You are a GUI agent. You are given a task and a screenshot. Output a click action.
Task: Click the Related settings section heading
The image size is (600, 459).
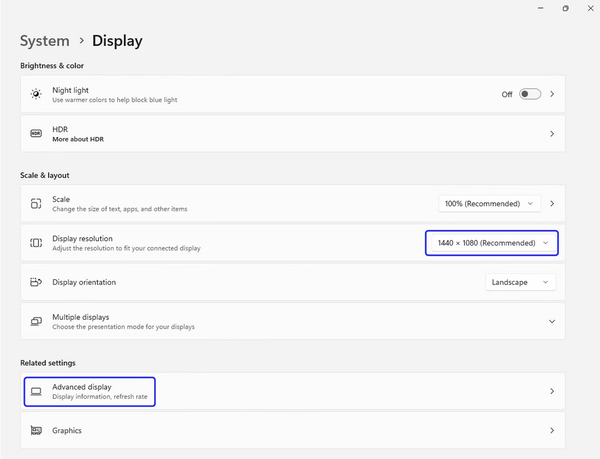[48, 363]
